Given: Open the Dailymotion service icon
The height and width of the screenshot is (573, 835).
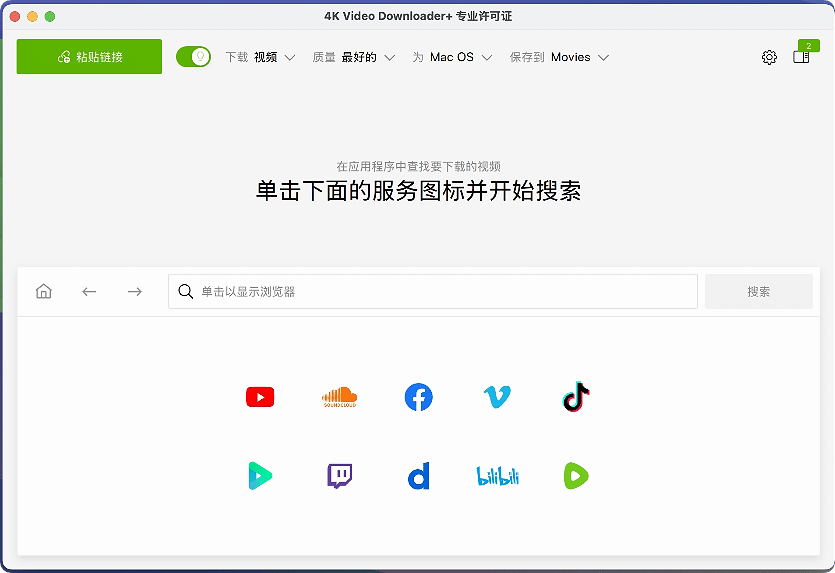Looking at the screenshot, I should (419, 476).
